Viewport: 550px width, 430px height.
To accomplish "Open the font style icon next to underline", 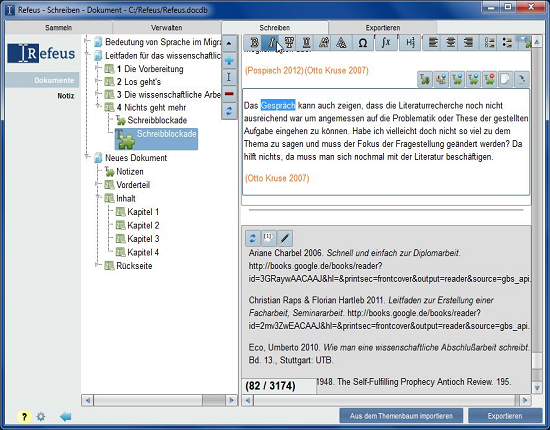I will click(x=323, y=43).
